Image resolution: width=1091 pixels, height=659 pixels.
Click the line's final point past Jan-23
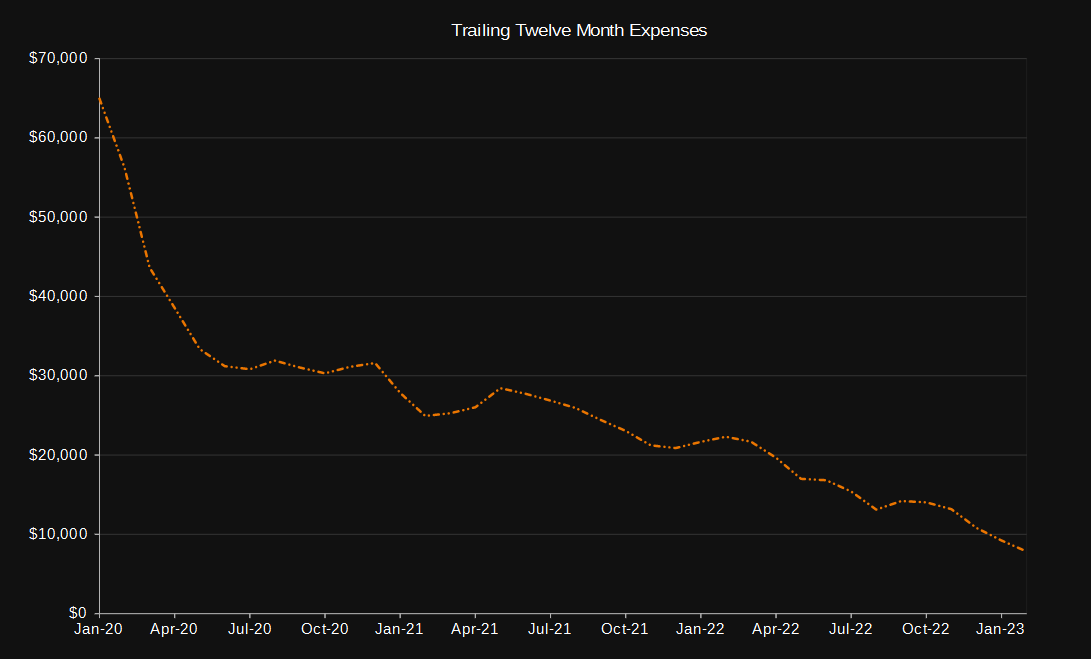coord(1025,551)
